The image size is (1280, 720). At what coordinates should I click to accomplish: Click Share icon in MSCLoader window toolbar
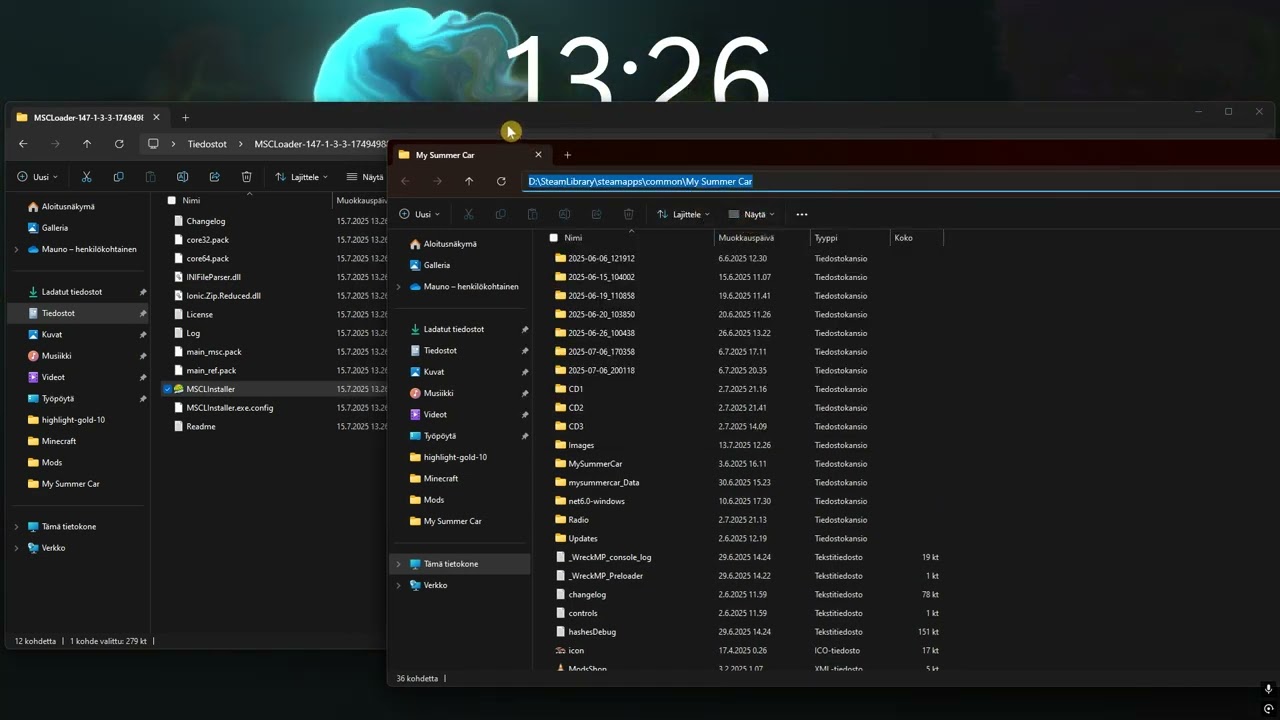tap(214, 177)
